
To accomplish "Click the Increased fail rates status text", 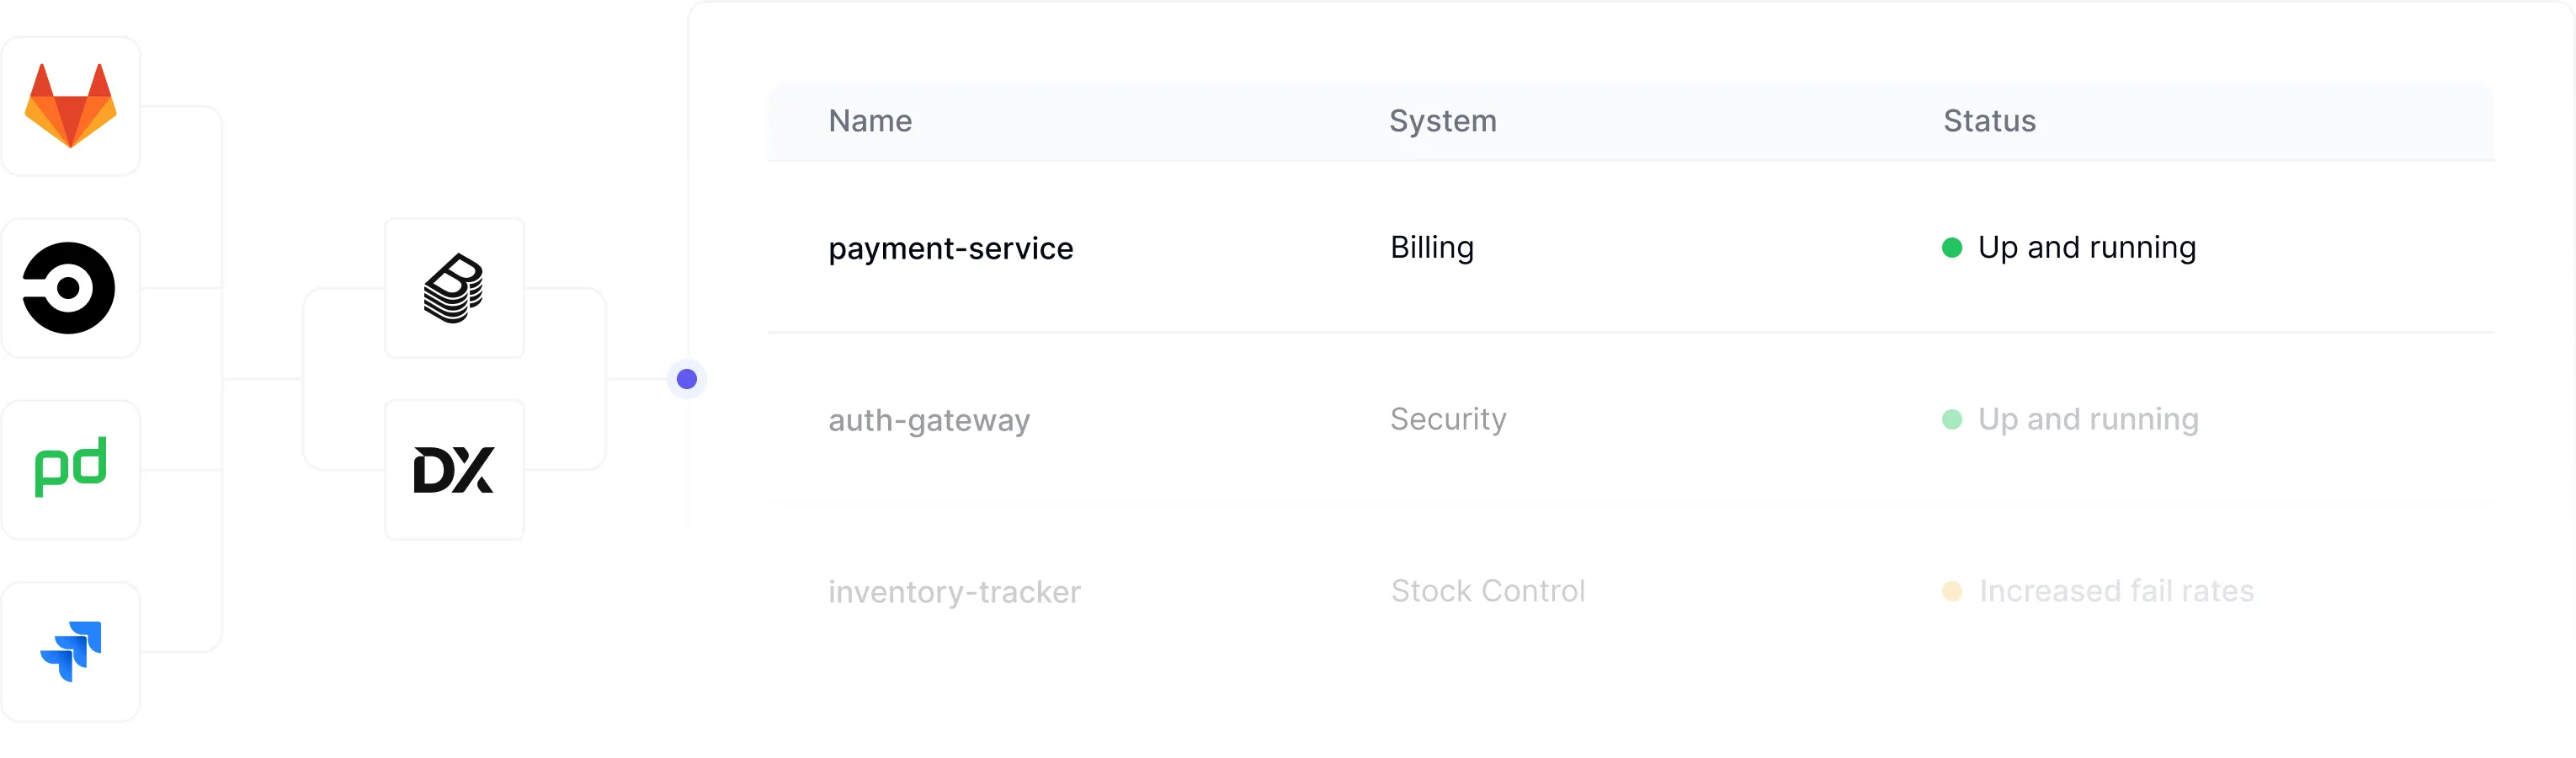I will coord(2116,591).
